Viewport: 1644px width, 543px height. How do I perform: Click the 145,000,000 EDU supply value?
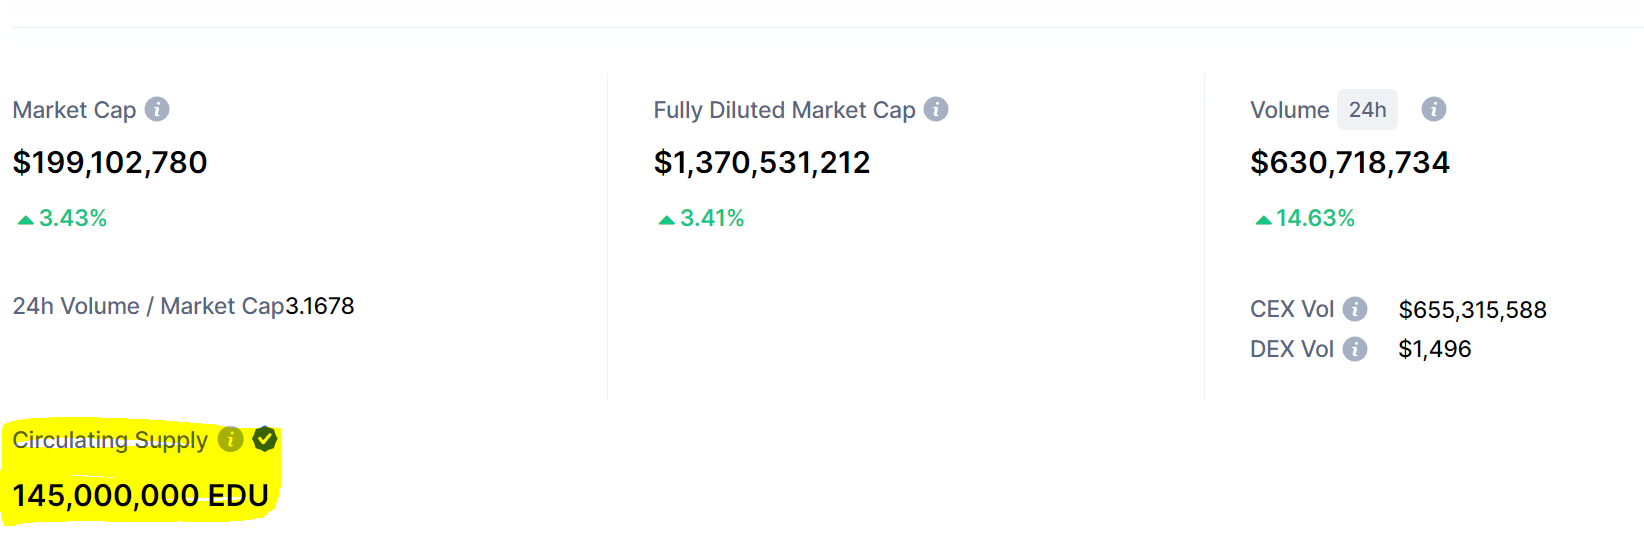[140, 495]
